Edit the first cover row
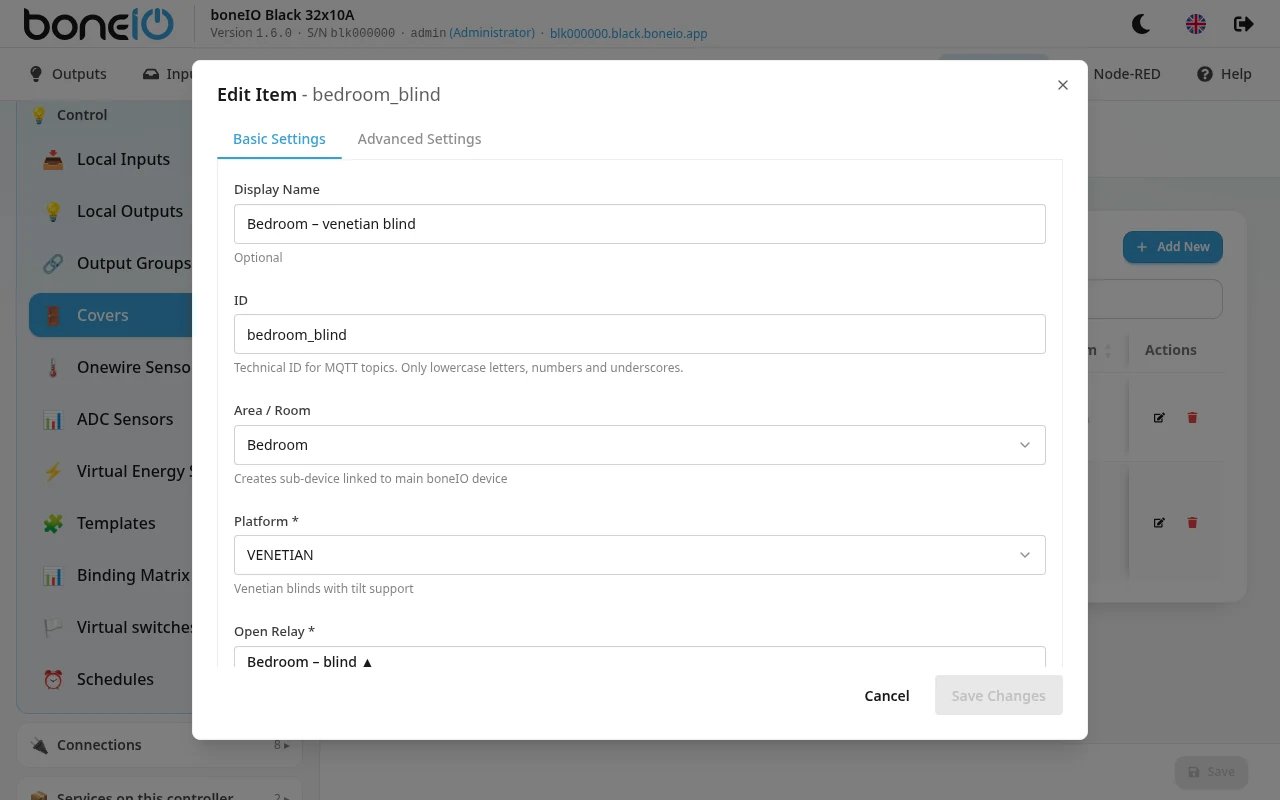Screen dimensions: 1280x800 pos(1159,417)
